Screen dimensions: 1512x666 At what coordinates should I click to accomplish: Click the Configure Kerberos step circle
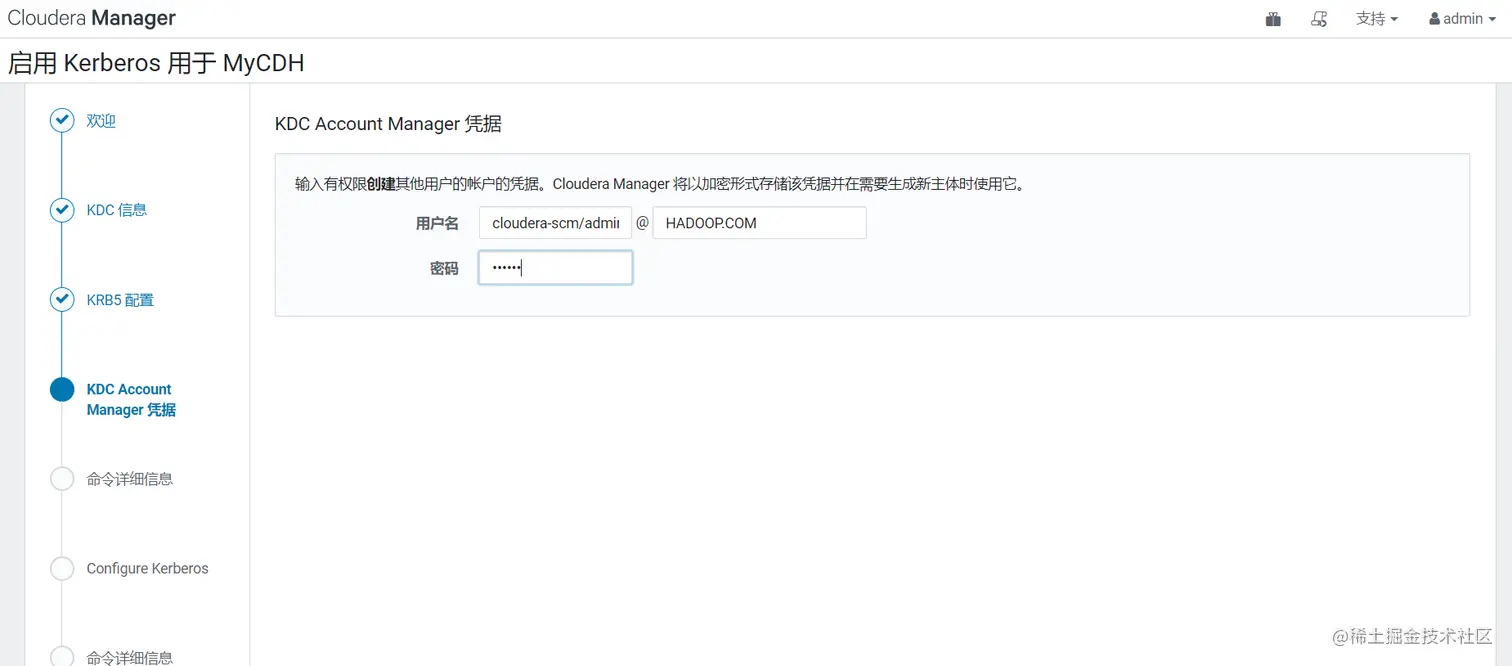[62, 568]
